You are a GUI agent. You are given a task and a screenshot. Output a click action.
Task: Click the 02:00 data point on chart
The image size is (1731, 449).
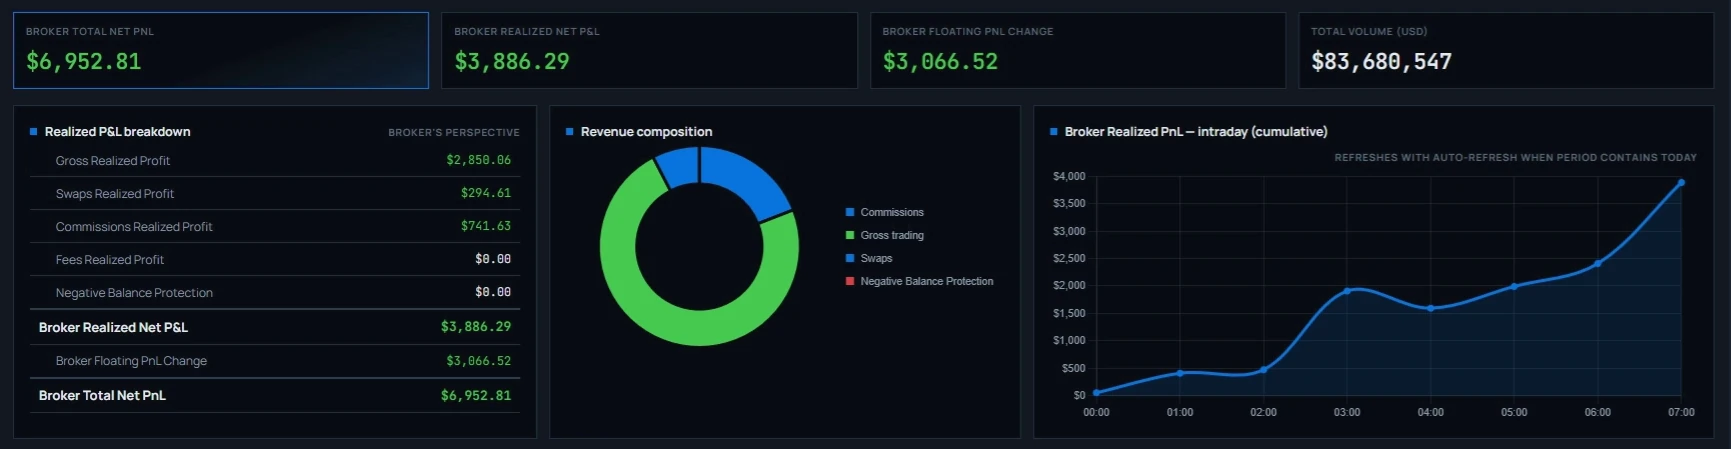(1264, 369)
